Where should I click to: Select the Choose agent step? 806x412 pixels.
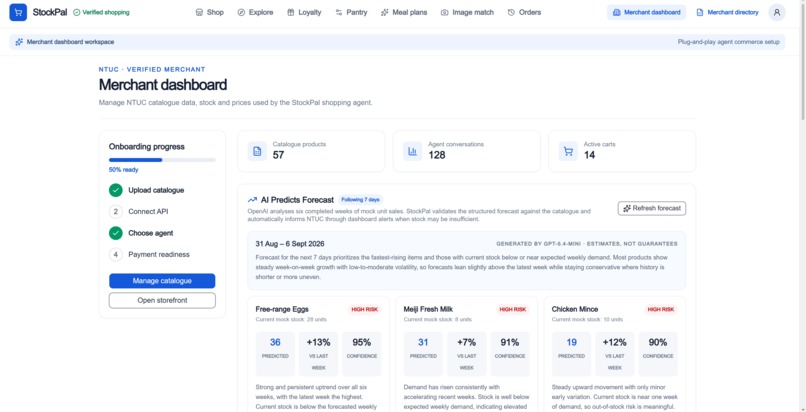[x=151, y=233]
